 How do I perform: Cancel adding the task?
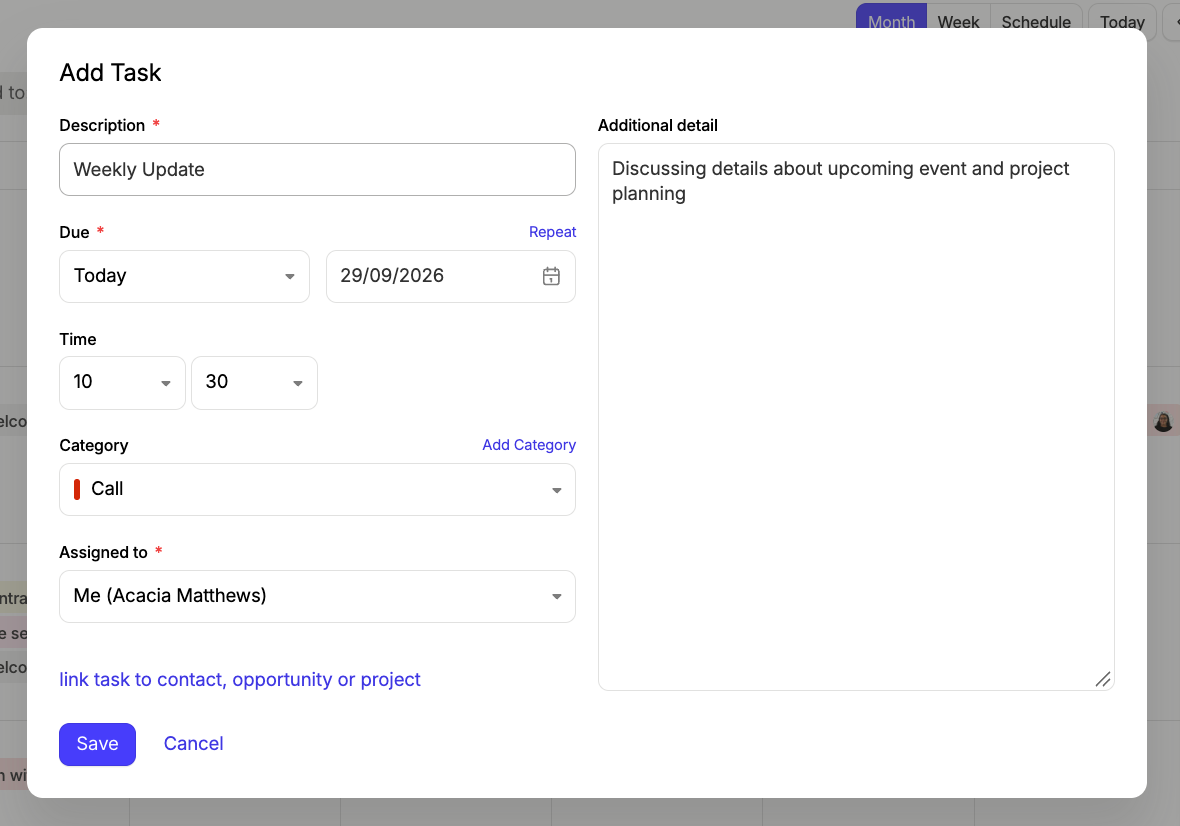[193, 743]
